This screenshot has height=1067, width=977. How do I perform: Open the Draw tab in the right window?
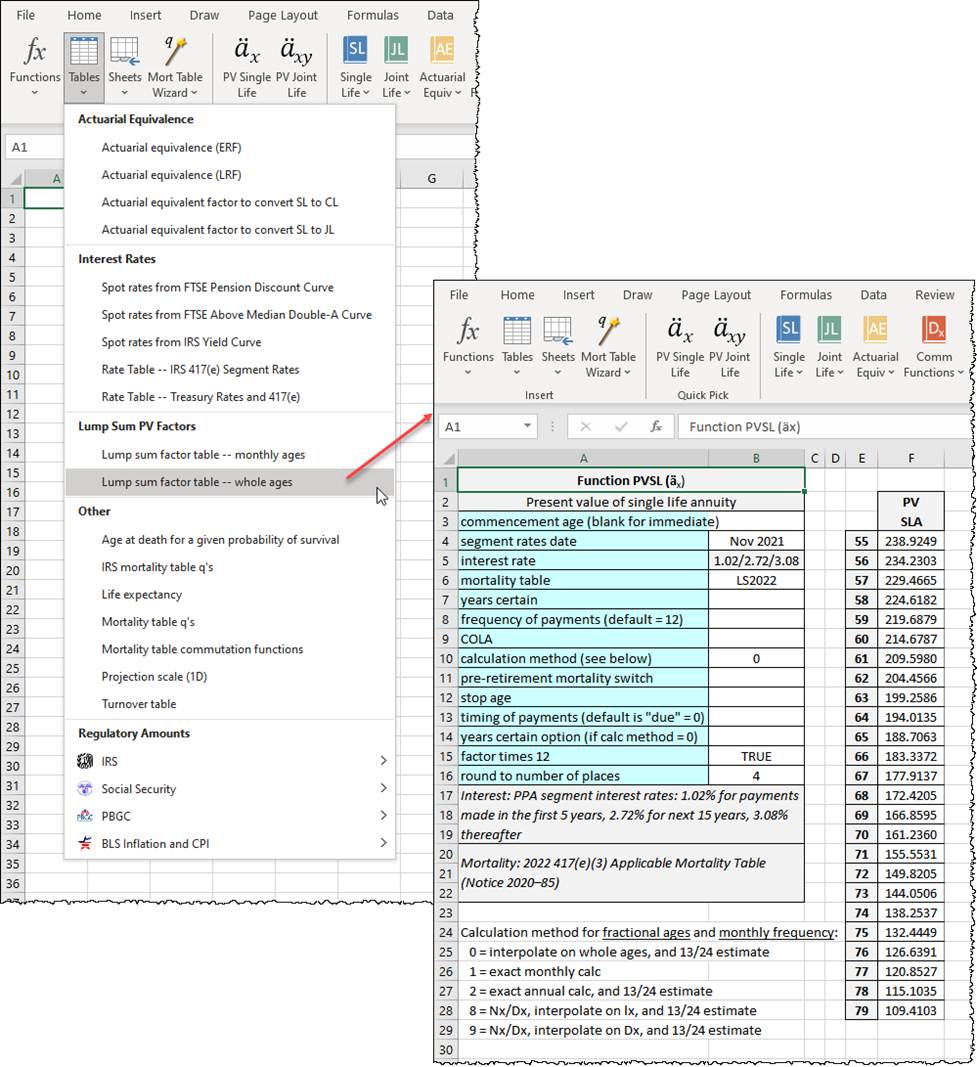coord(637,295)
